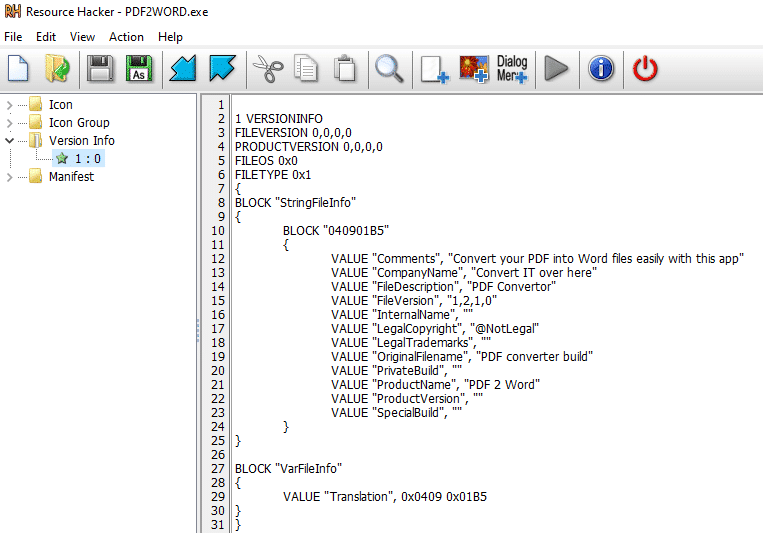This screenshot has height=533, width=763.
Task: Click the red power exit icon
Action: (645, 69)
